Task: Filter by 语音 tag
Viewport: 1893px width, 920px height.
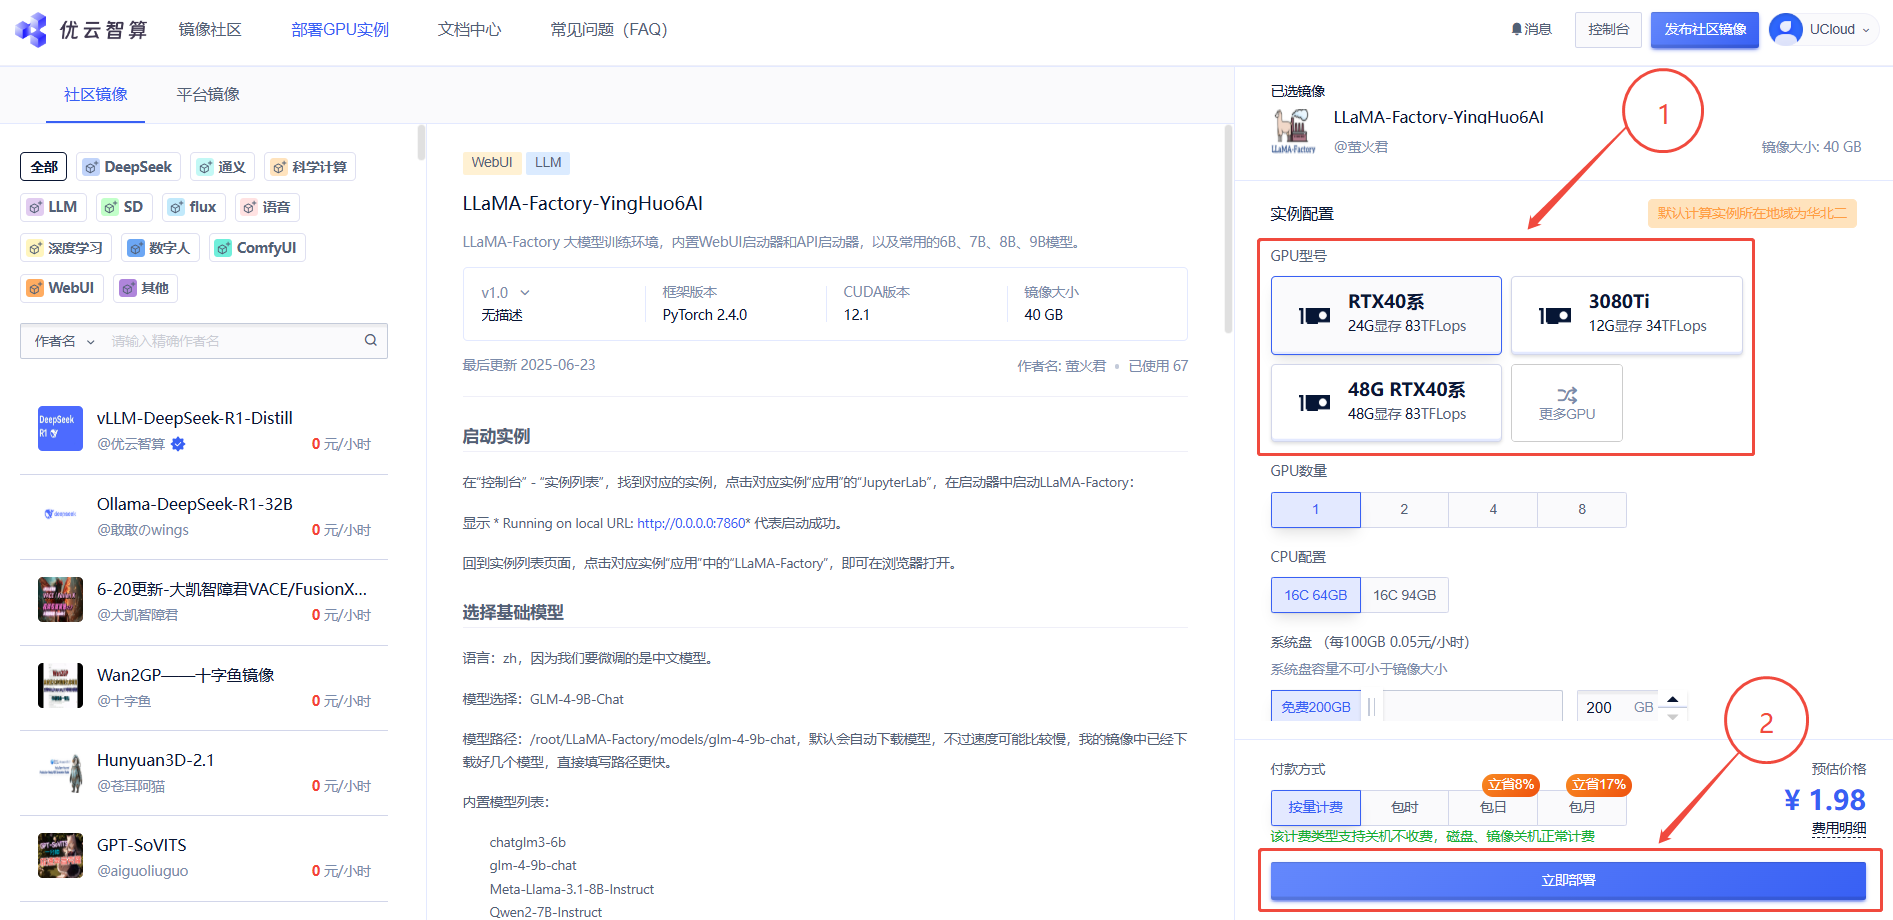Action: (x=267, y=207)
